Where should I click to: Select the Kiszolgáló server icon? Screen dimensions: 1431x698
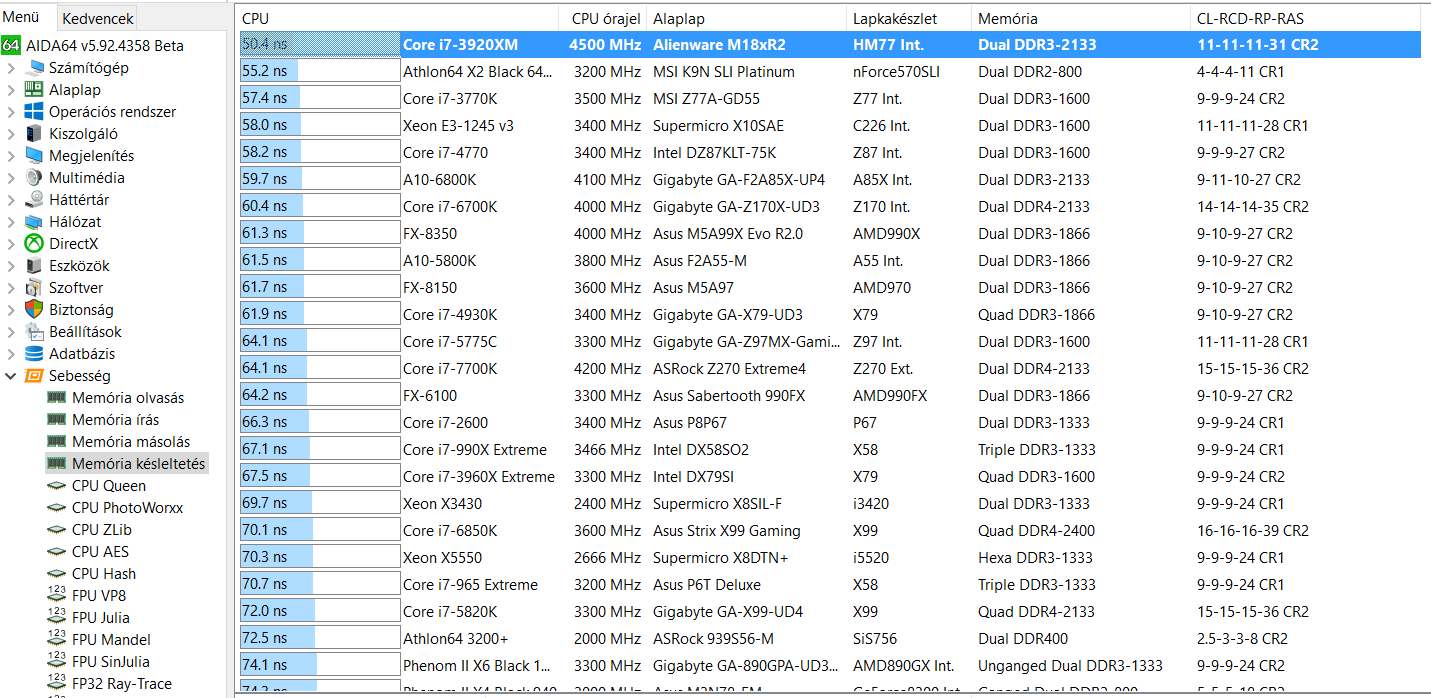34,134
